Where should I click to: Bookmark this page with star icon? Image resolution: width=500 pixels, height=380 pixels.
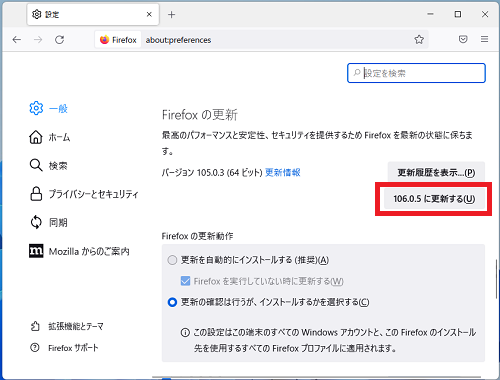[x=419, y=40]
